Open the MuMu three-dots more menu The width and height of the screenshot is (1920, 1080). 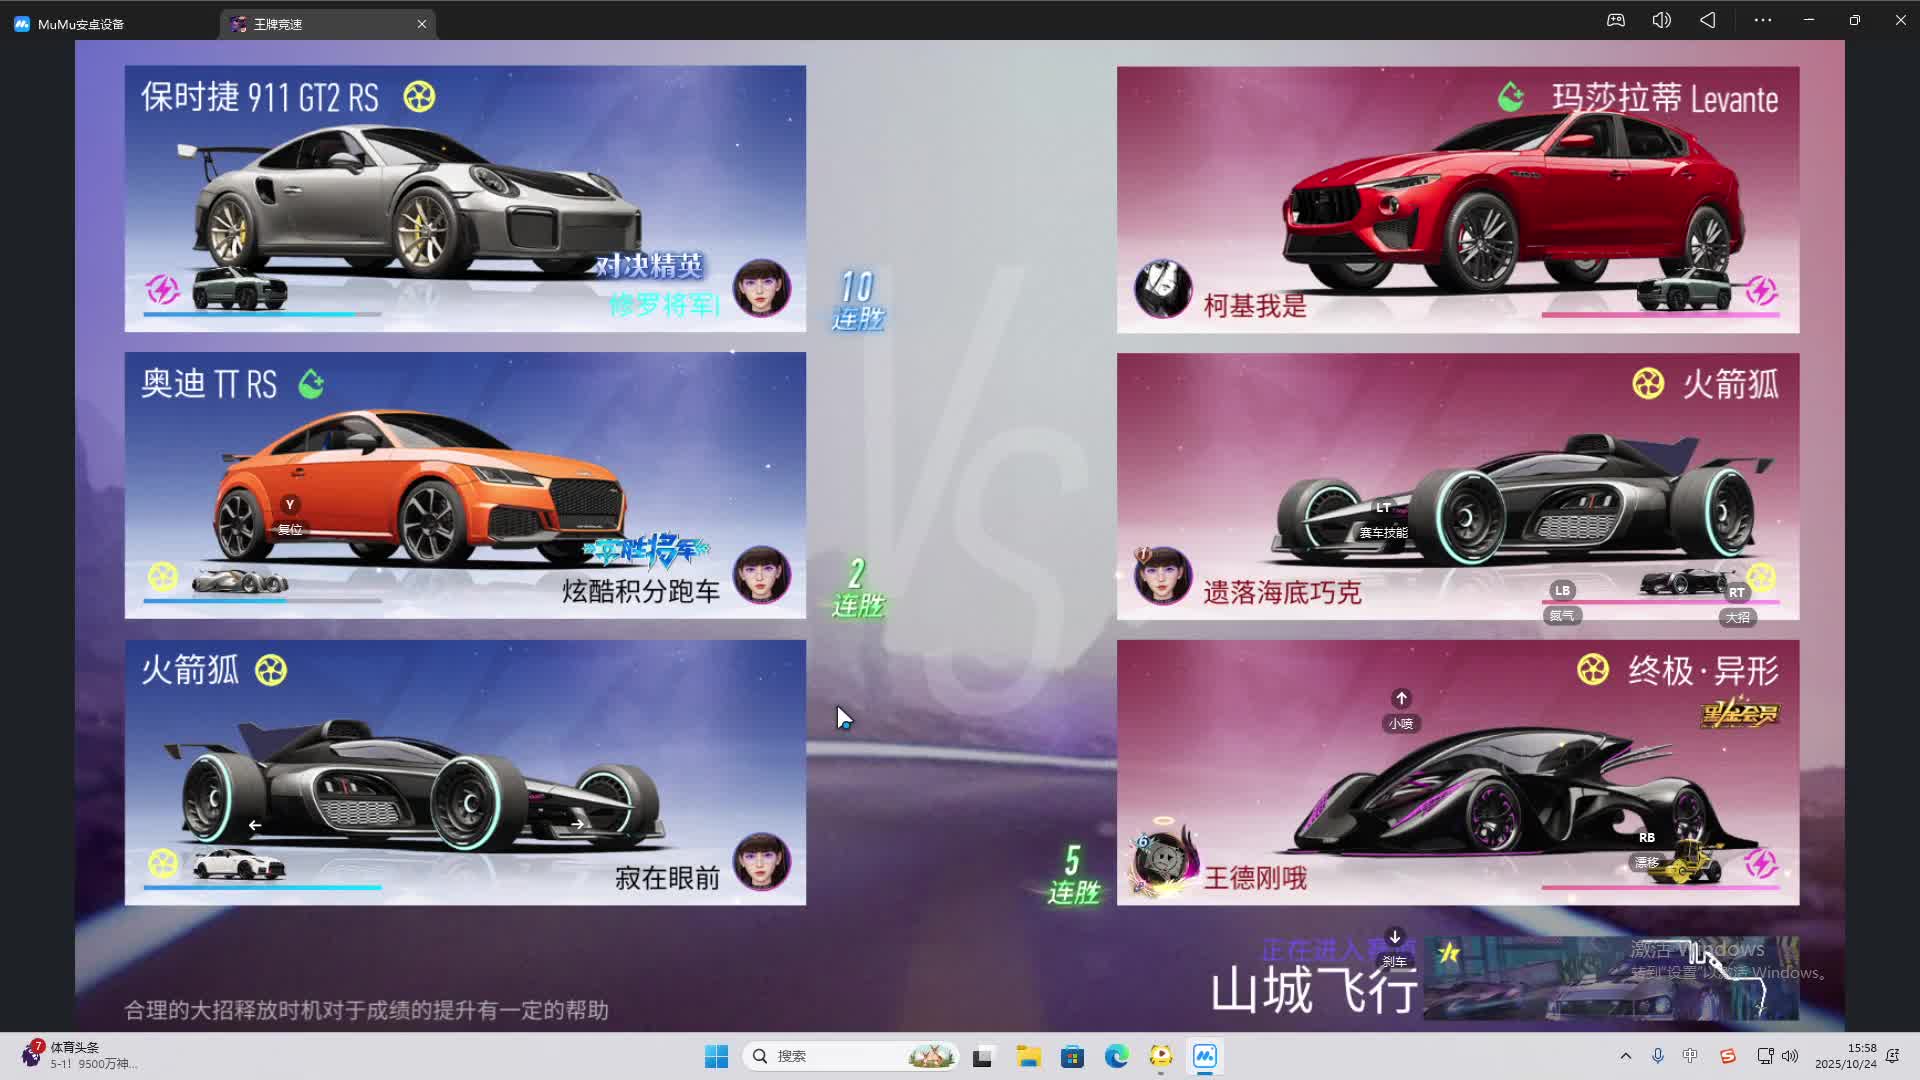[x=1763, y=21]
